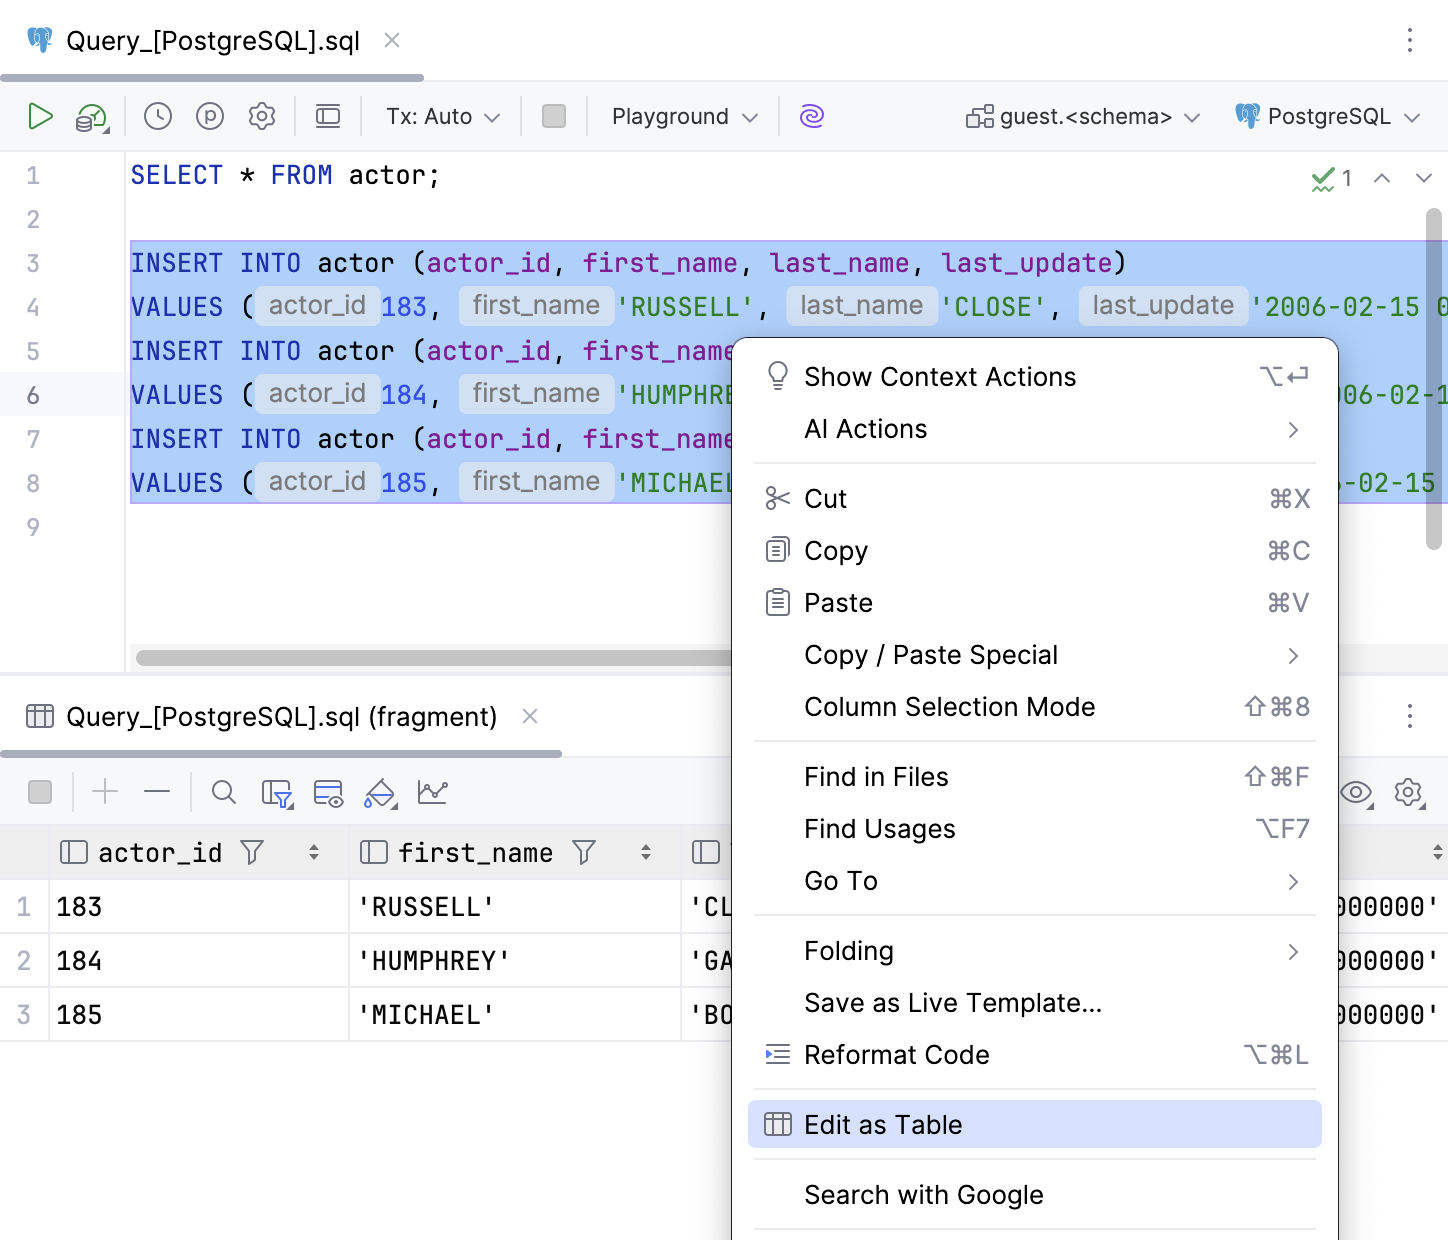The image size is (1448, 1240).
Task: Select Search with Google menu entry
Action: pos(923,1194)
